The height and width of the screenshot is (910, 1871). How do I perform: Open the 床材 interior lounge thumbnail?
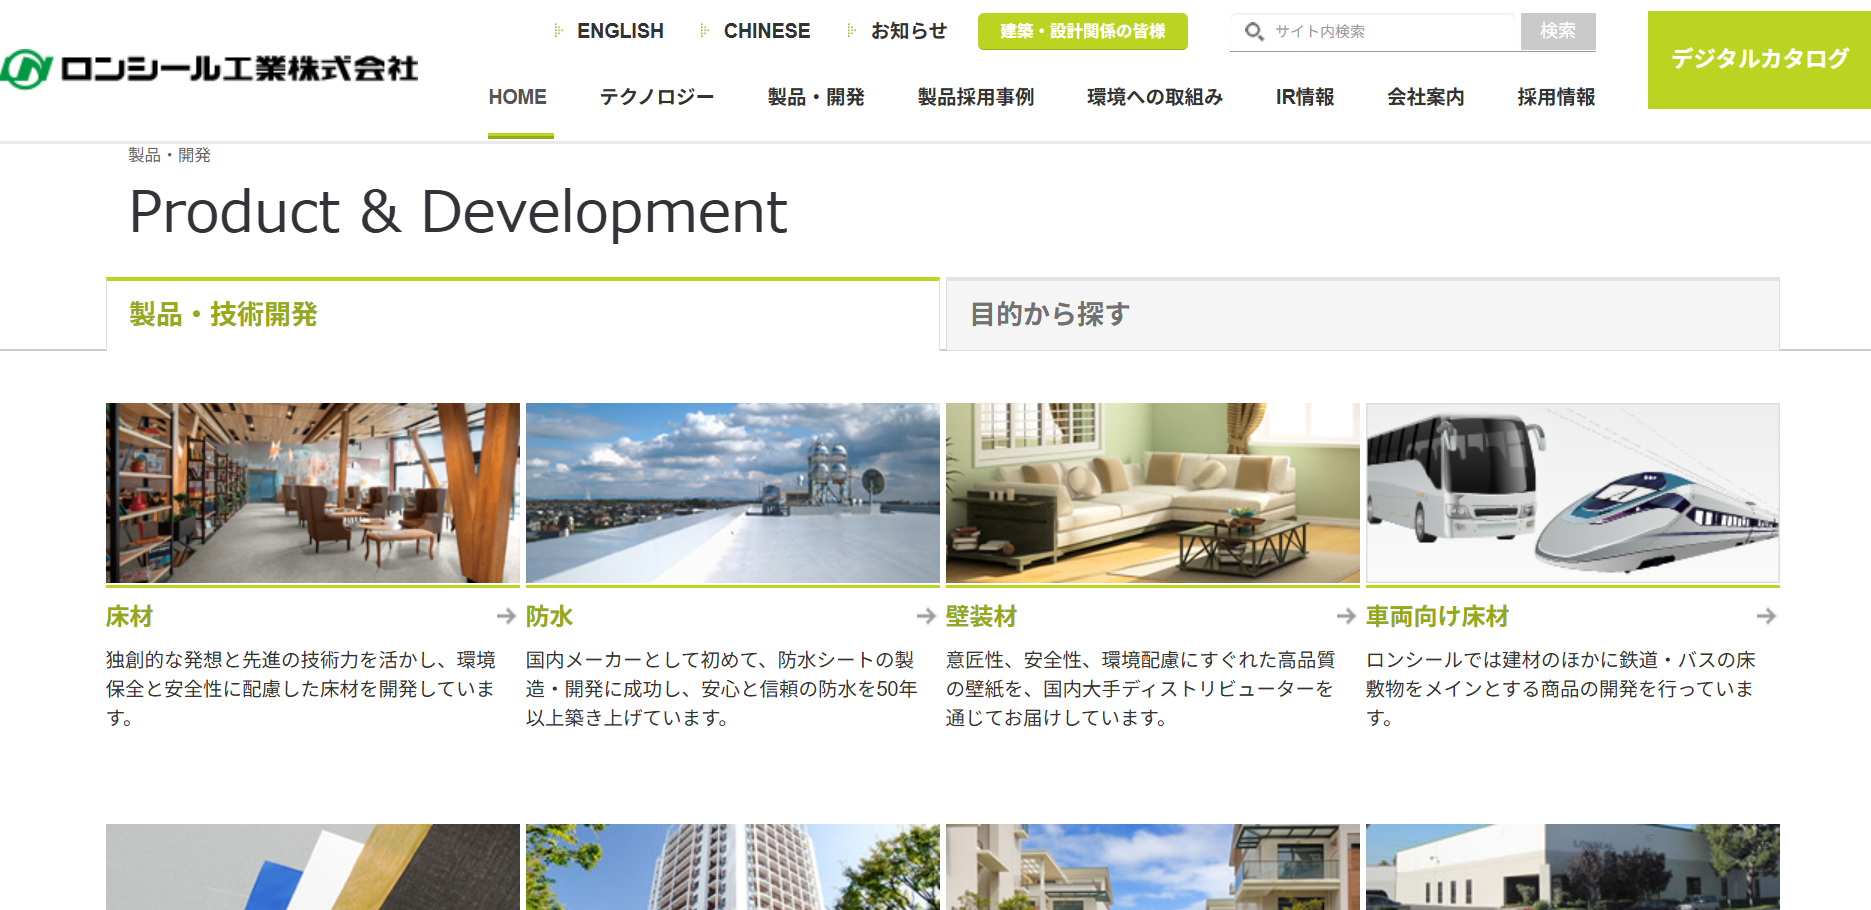click(313, 493)
